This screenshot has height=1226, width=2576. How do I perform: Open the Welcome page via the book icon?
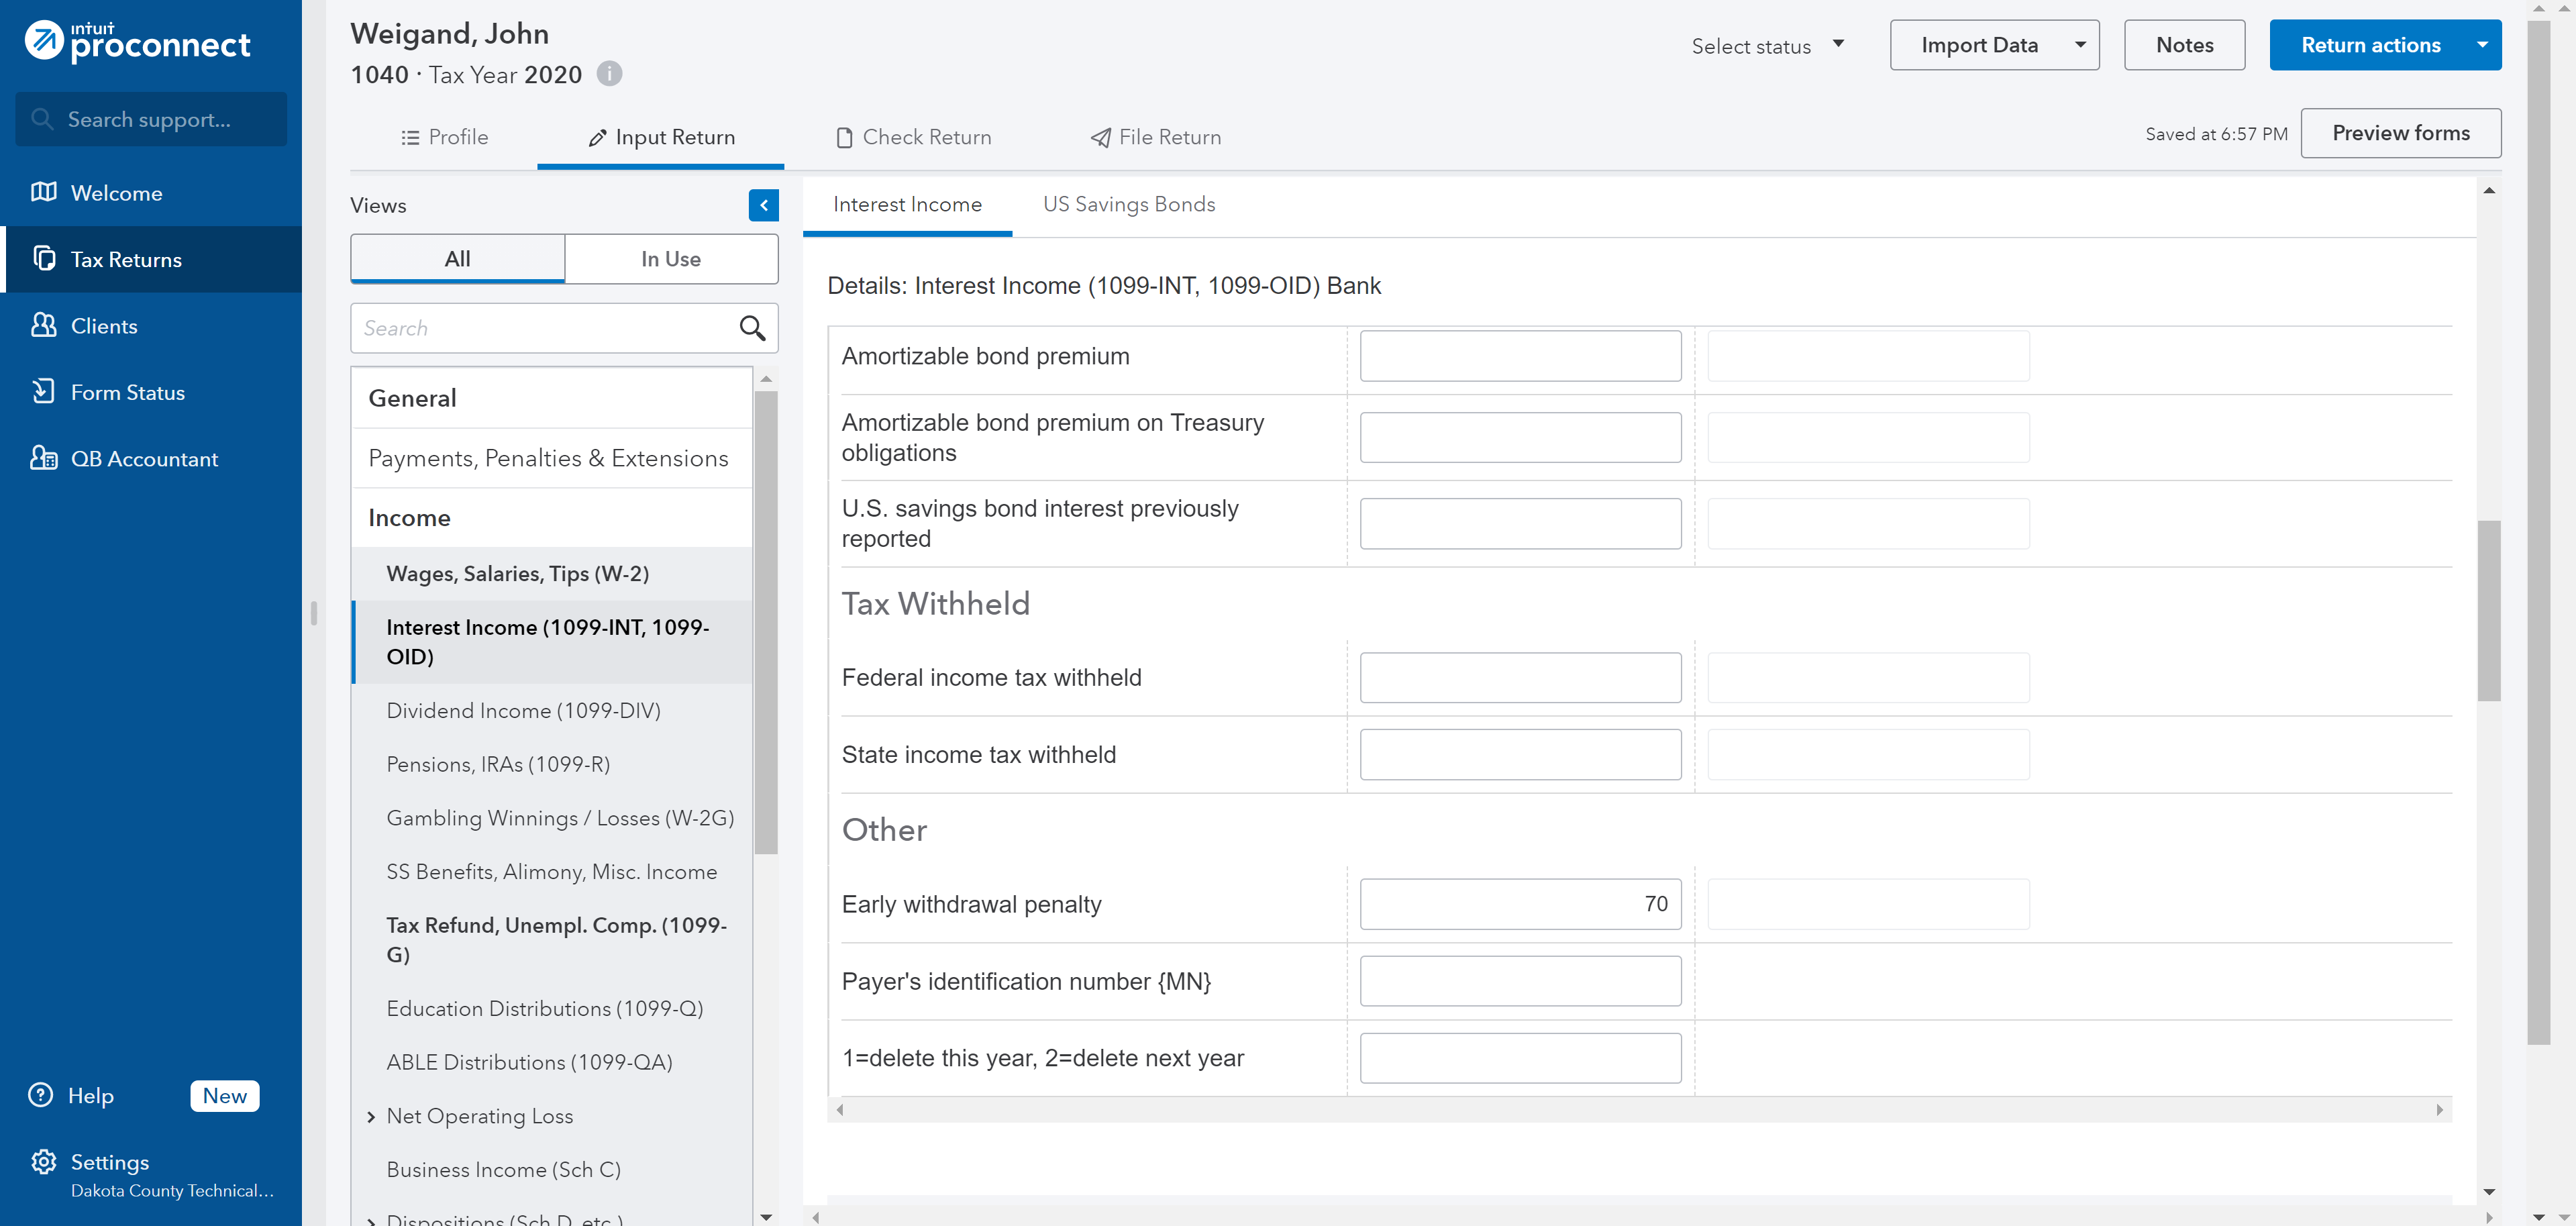tap(43, 192)
